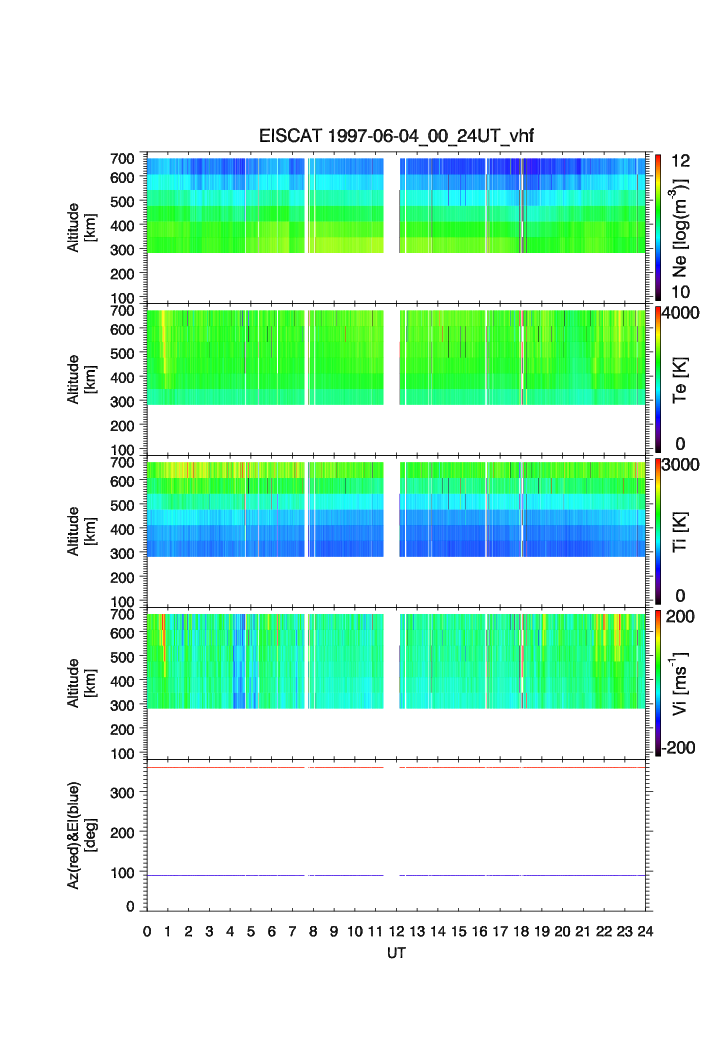Click the '0' tick on the UT axis

[147, 931]
